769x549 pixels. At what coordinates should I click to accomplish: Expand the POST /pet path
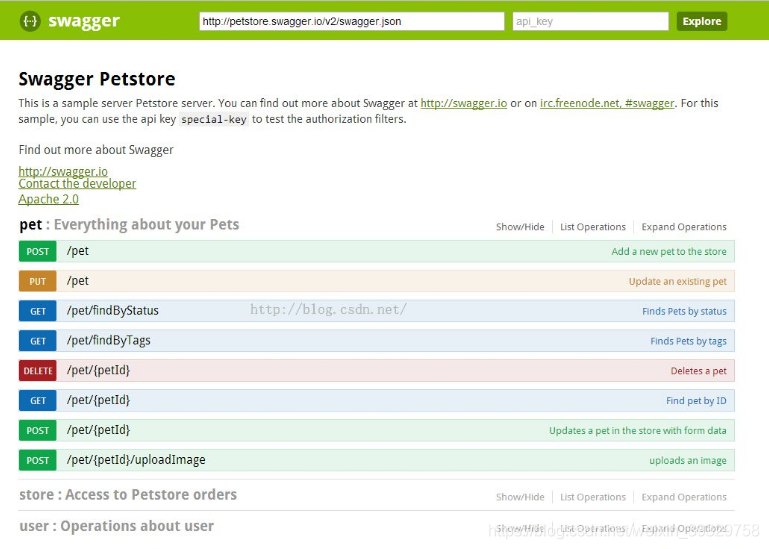(x=78, y=251)
